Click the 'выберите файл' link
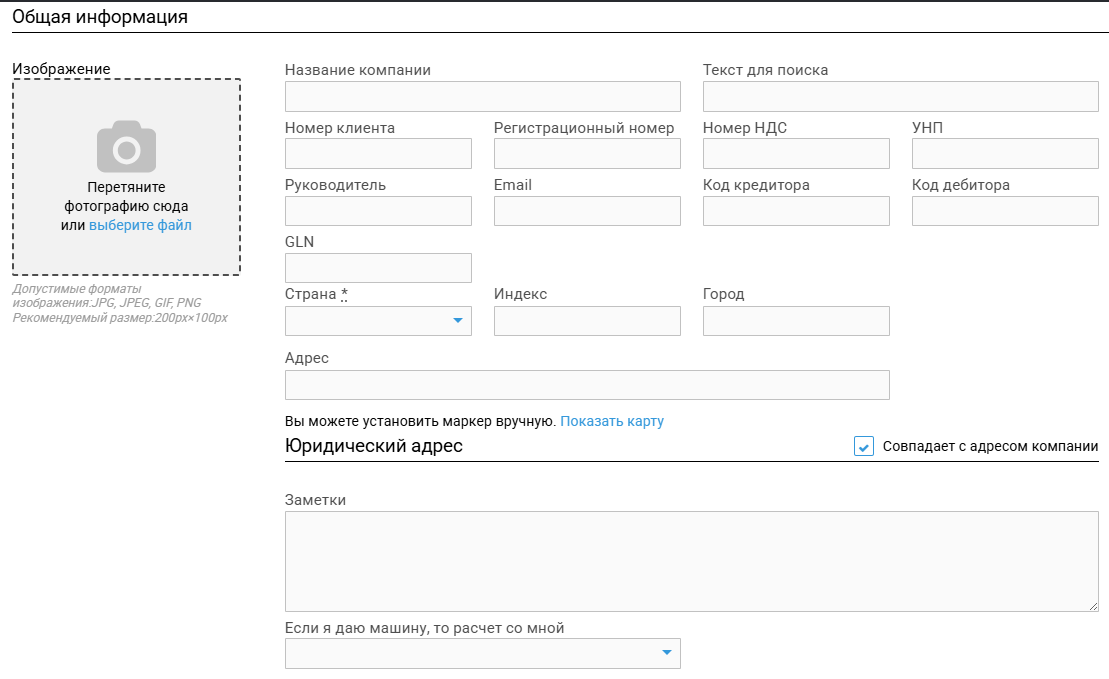Screen dimensions: 1109x679 (140, 225)
